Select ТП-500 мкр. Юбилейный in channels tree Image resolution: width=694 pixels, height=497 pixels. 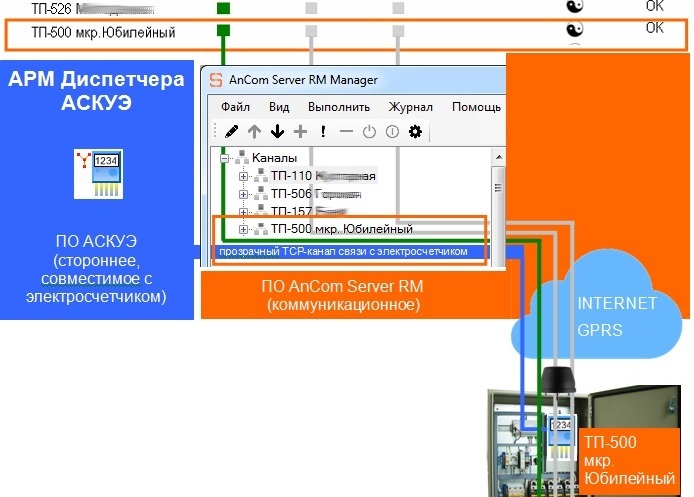click(x=342, y=229)
